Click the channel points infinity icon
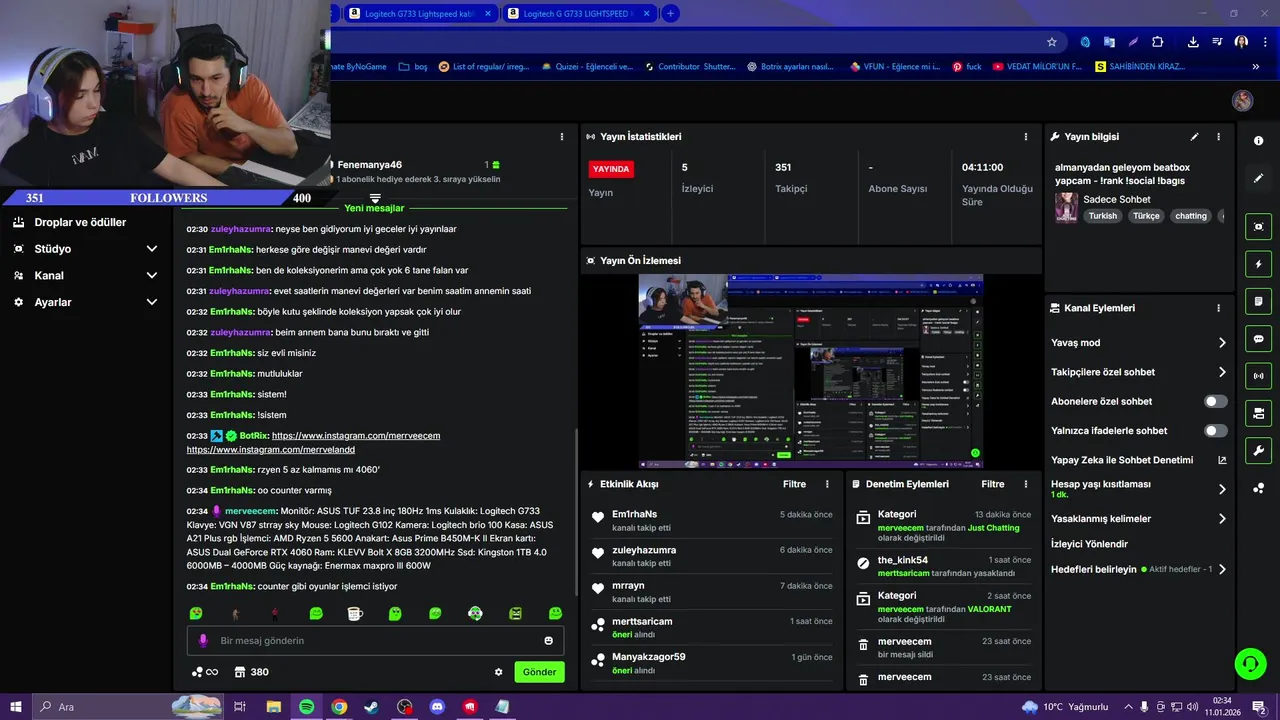The height and width of the screenshot is (720, 1280). pos(205,672)
